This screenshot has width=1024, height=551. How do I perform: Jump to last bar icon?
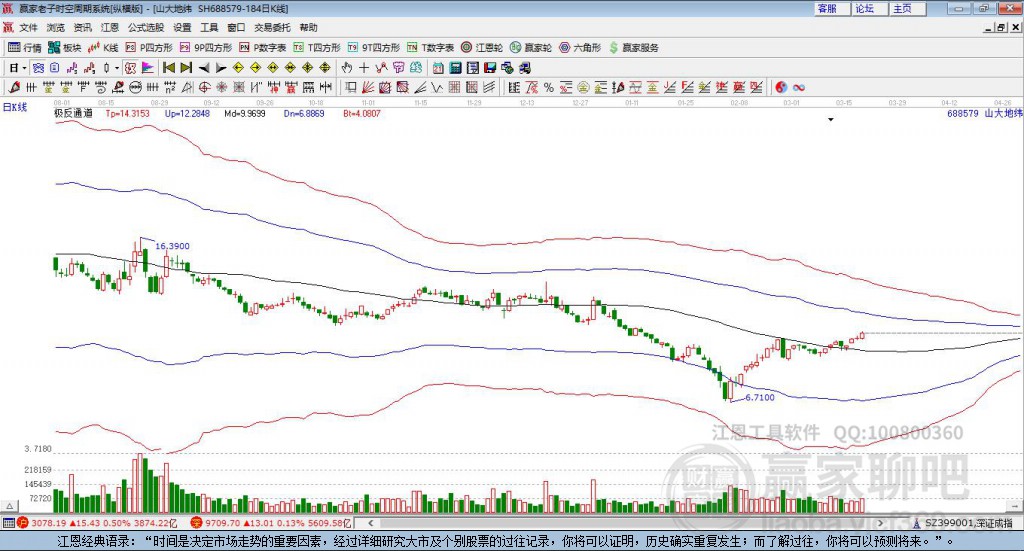(186, 68)
